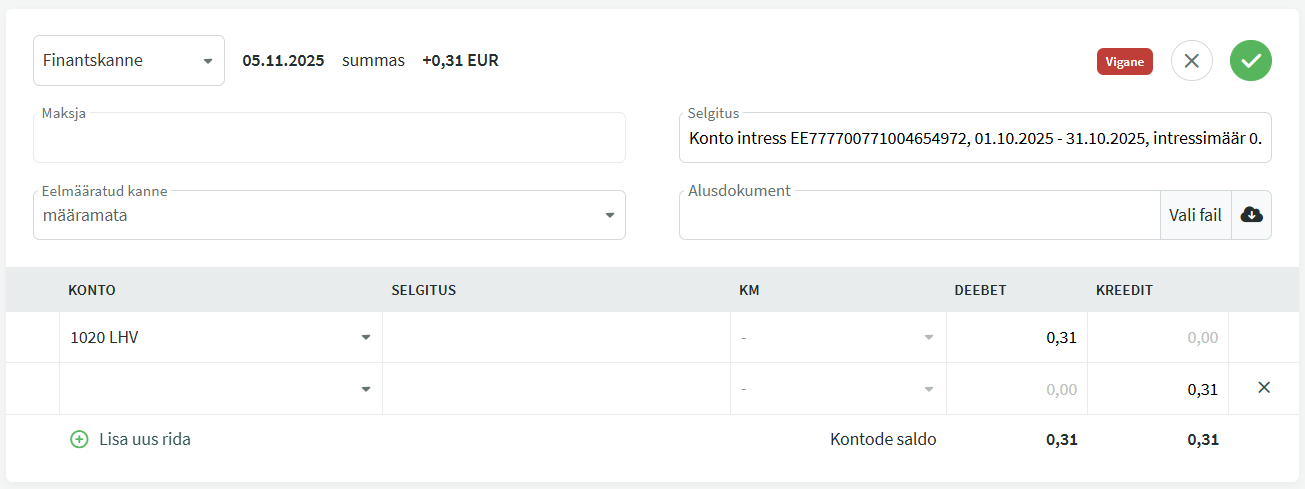Click the deebet 0,31 field of 1020 LHV row
Screen dimensions: 1305x489
coord(1016,337)
